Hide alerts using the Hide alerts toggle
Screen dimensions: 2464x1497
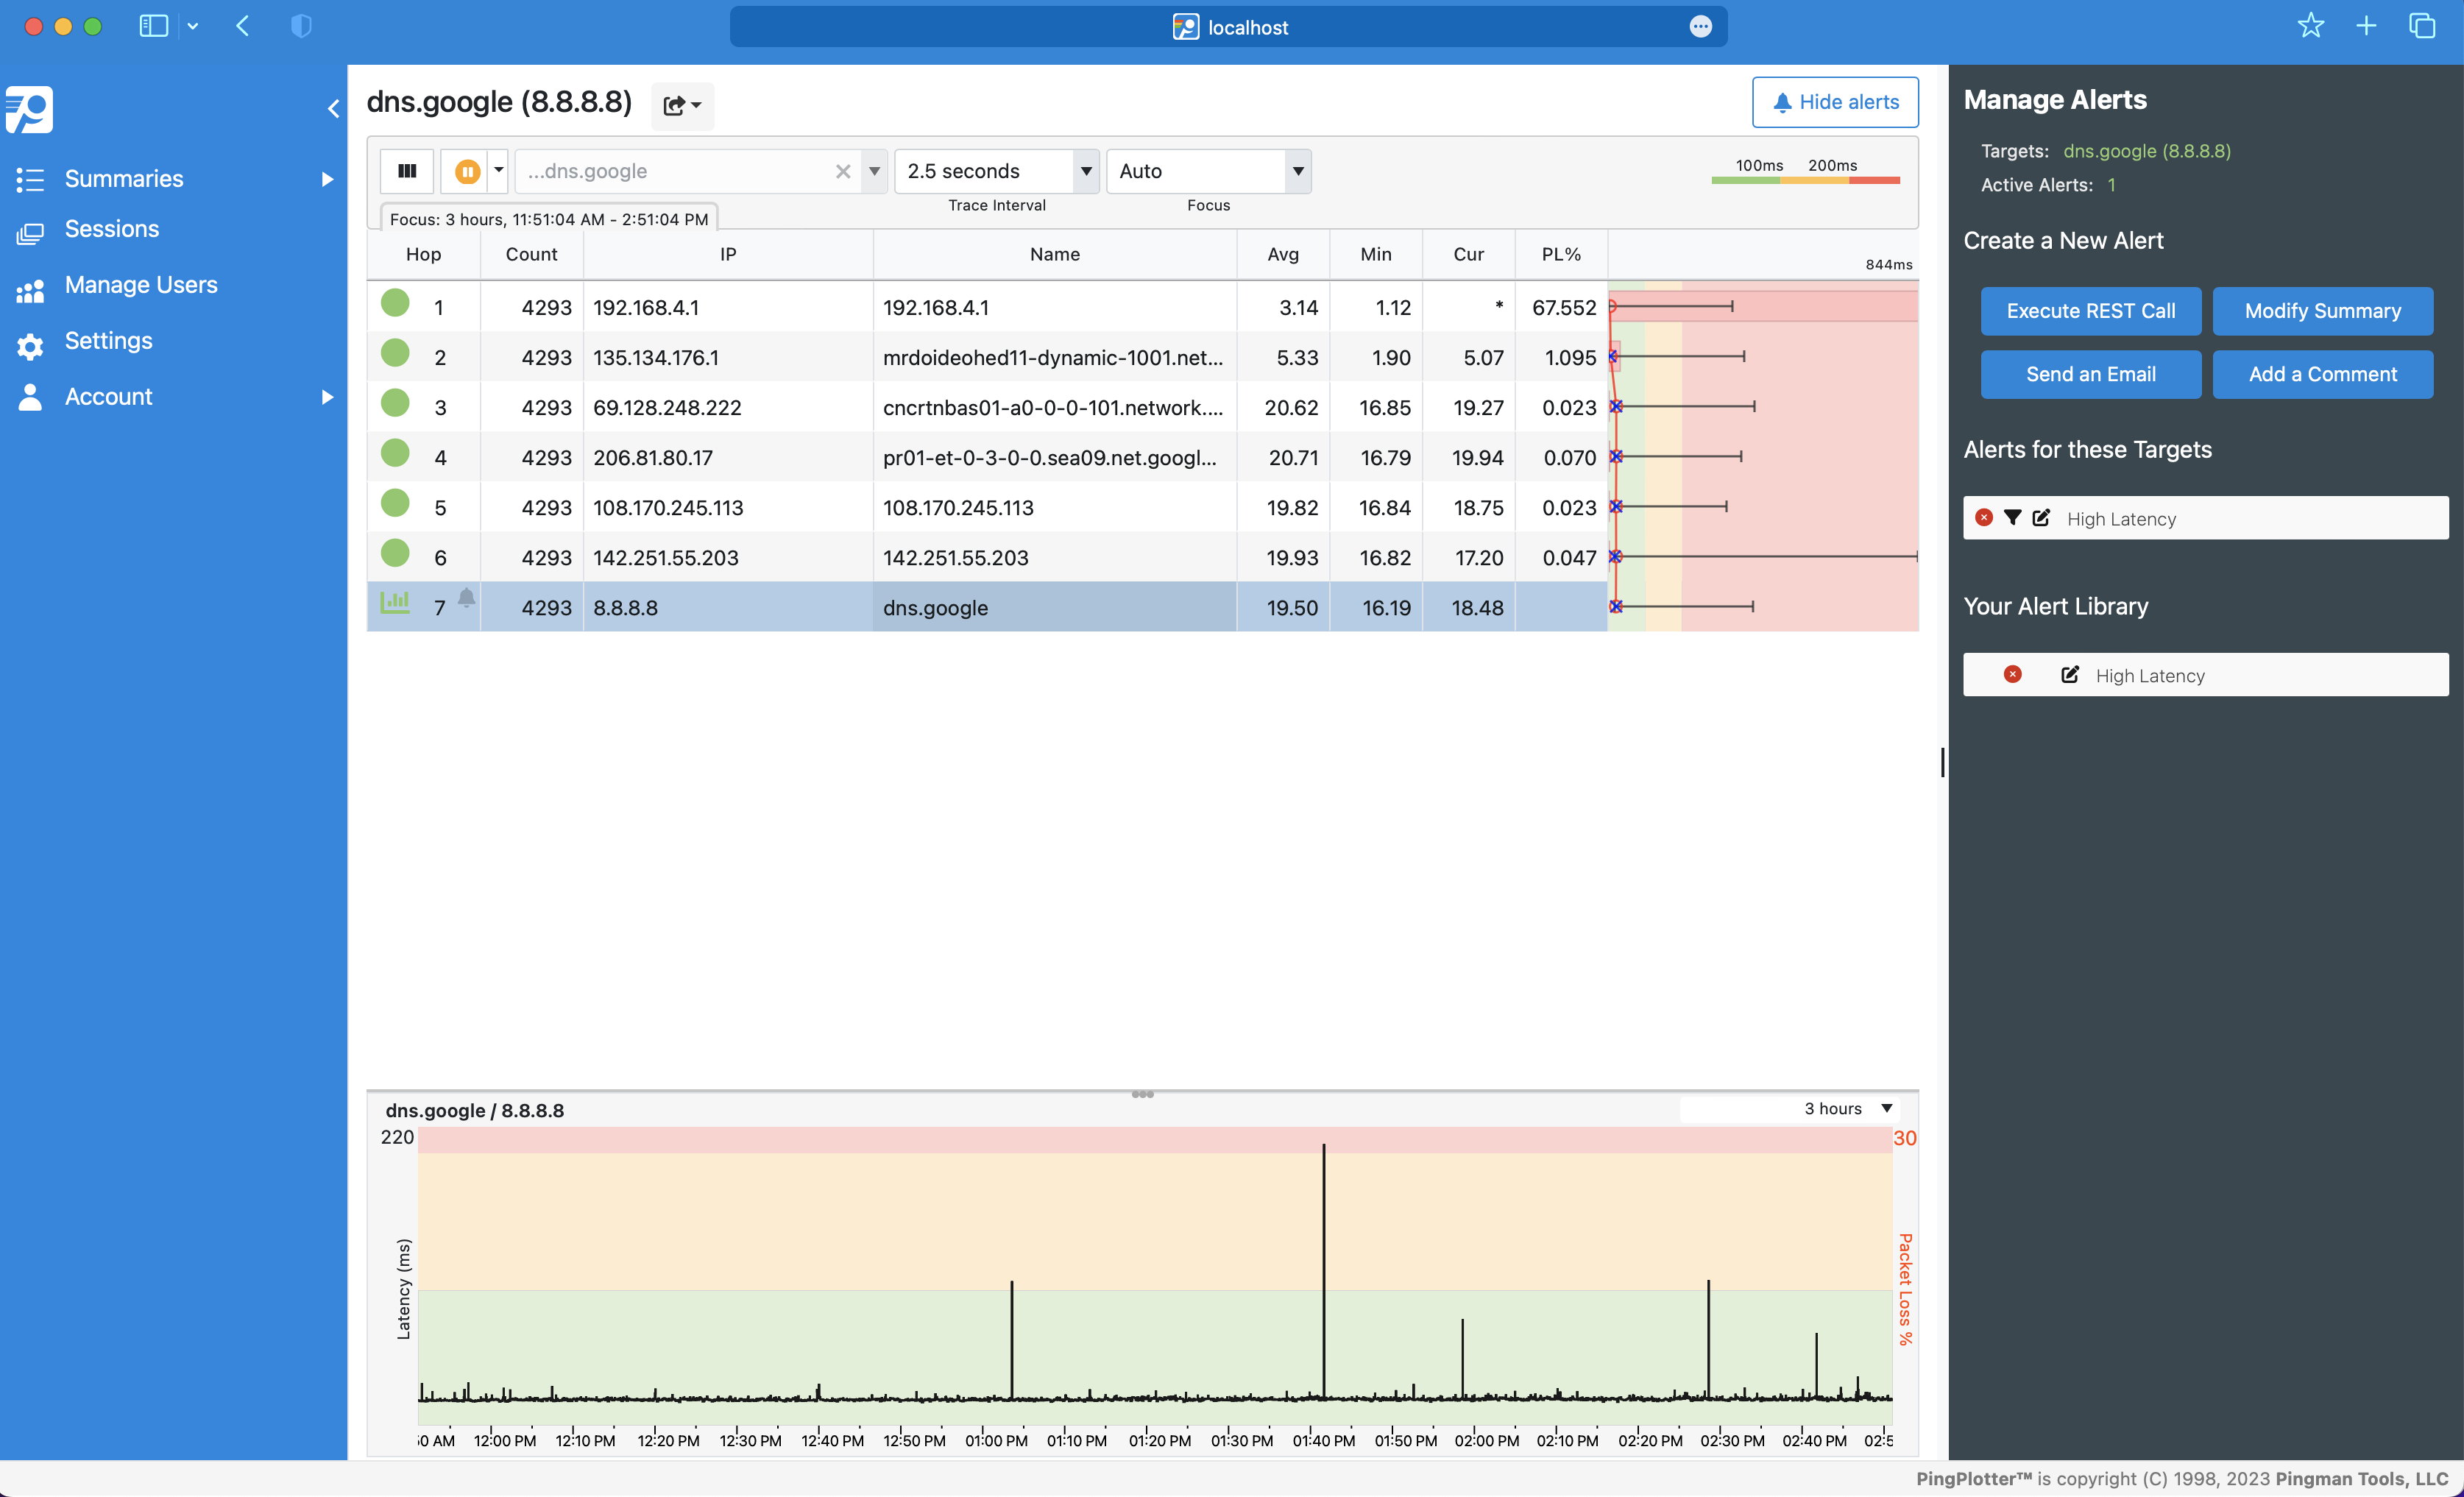pos(1835,101)
